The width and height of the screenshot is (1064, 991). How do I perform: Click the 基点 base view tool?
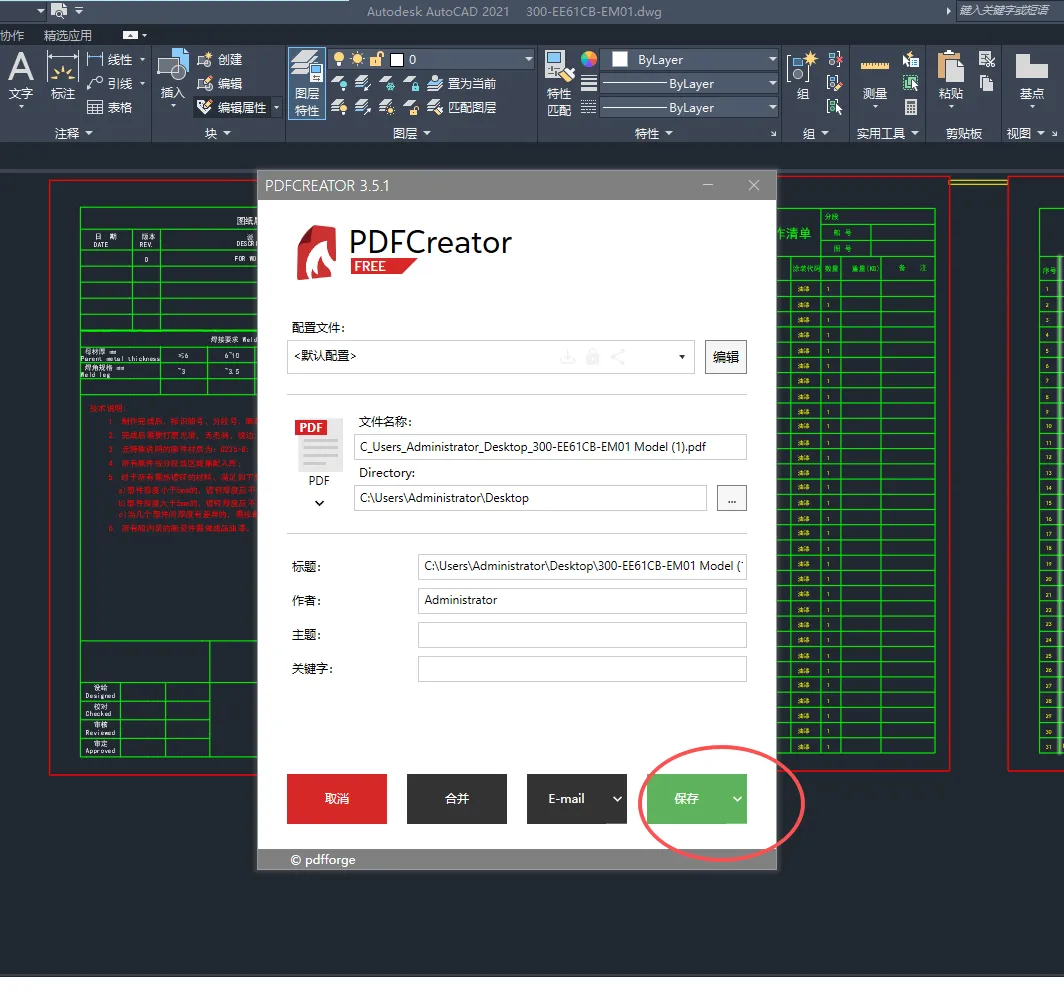(1031, 76)
